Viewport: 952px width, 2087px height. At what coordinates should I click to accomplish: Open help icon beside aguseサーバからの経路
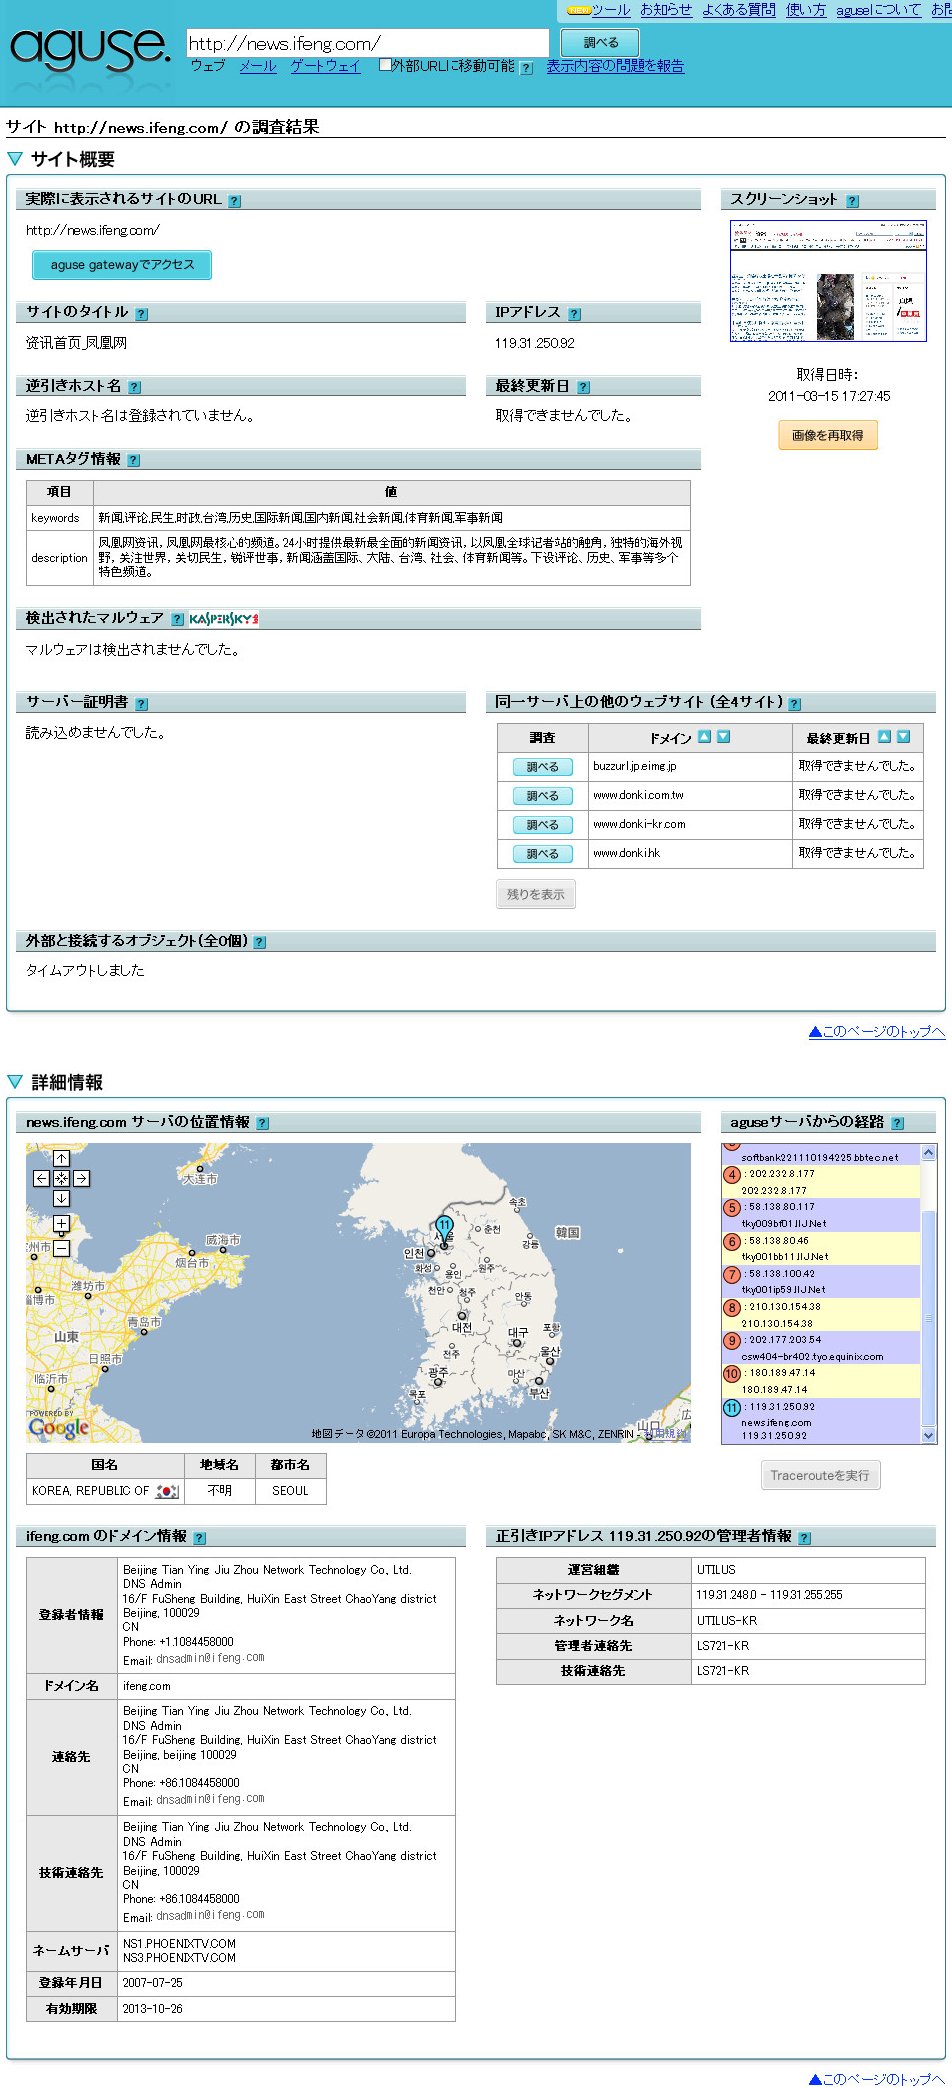898,1123
